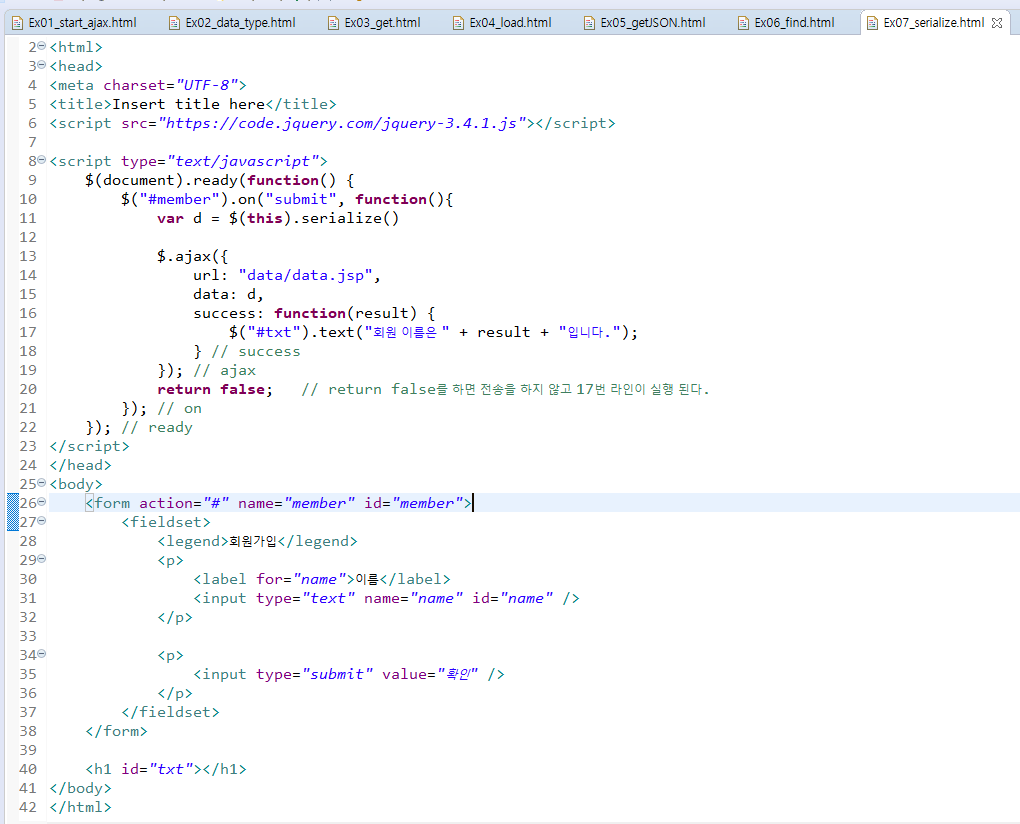Activate the Ex07_serialize.html tab
Viewport: 1020px width, 824px height.
(x=933, y=23)
